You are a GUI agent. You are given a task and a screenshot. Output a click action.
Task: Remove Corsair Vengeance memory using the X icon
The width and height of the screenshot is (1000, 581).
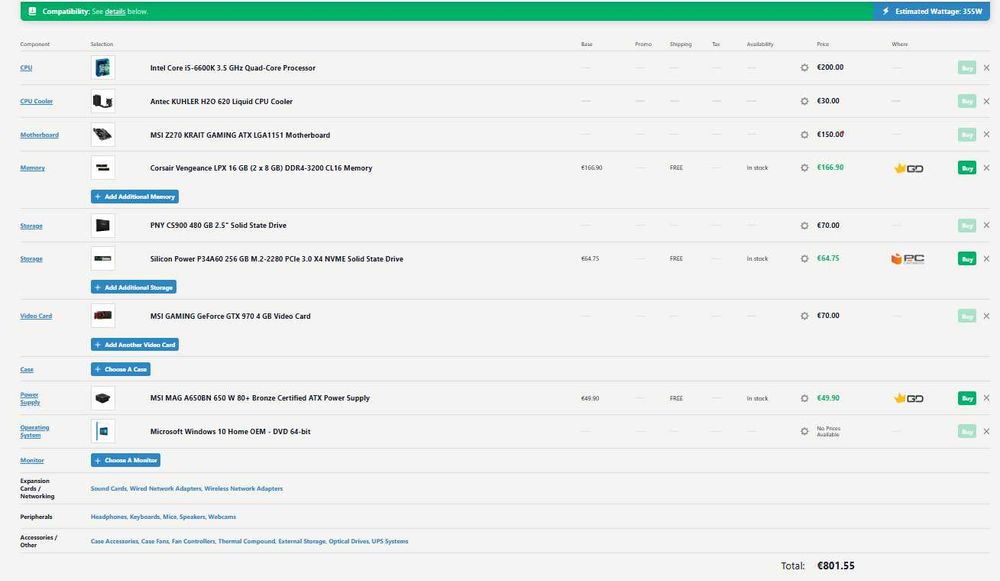[986, 168]
